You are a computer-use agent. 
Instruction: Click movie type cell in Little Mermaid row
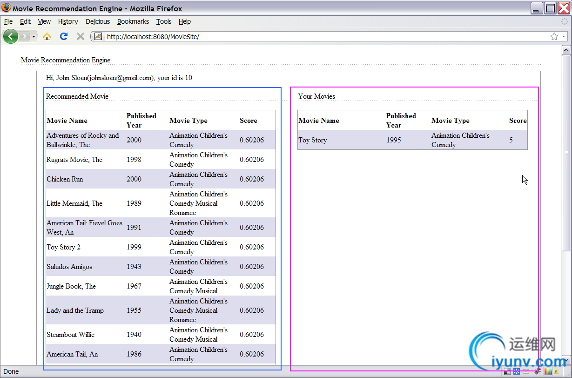[199, 203]
